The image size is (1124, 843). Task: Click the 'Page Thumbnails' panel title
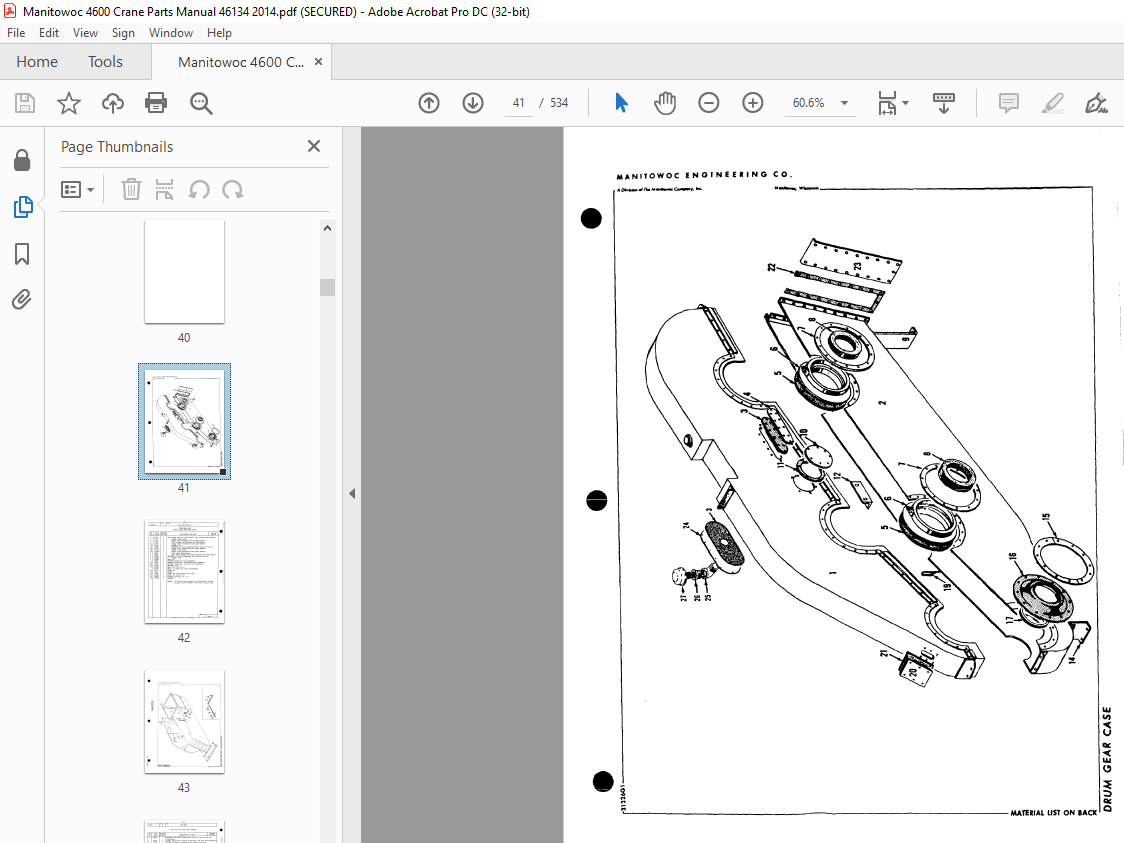click(x=117, y=147)
